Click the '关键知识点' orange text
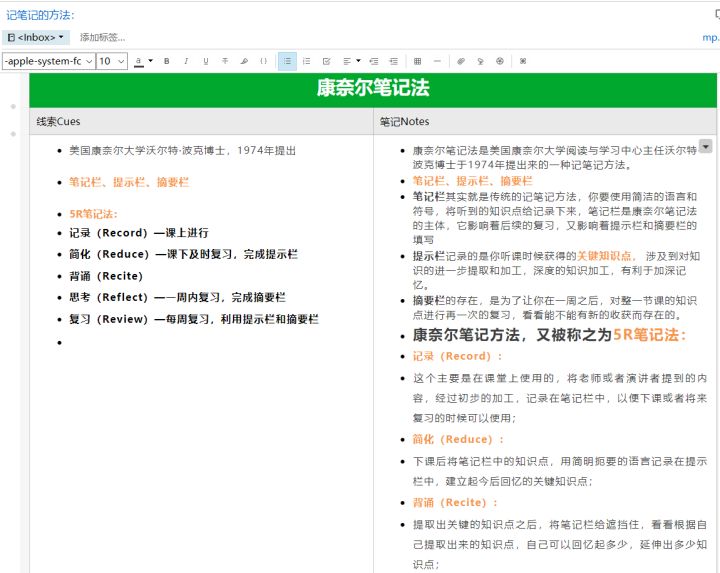Viewport: 720px width, 573px height. click(604, 256)
